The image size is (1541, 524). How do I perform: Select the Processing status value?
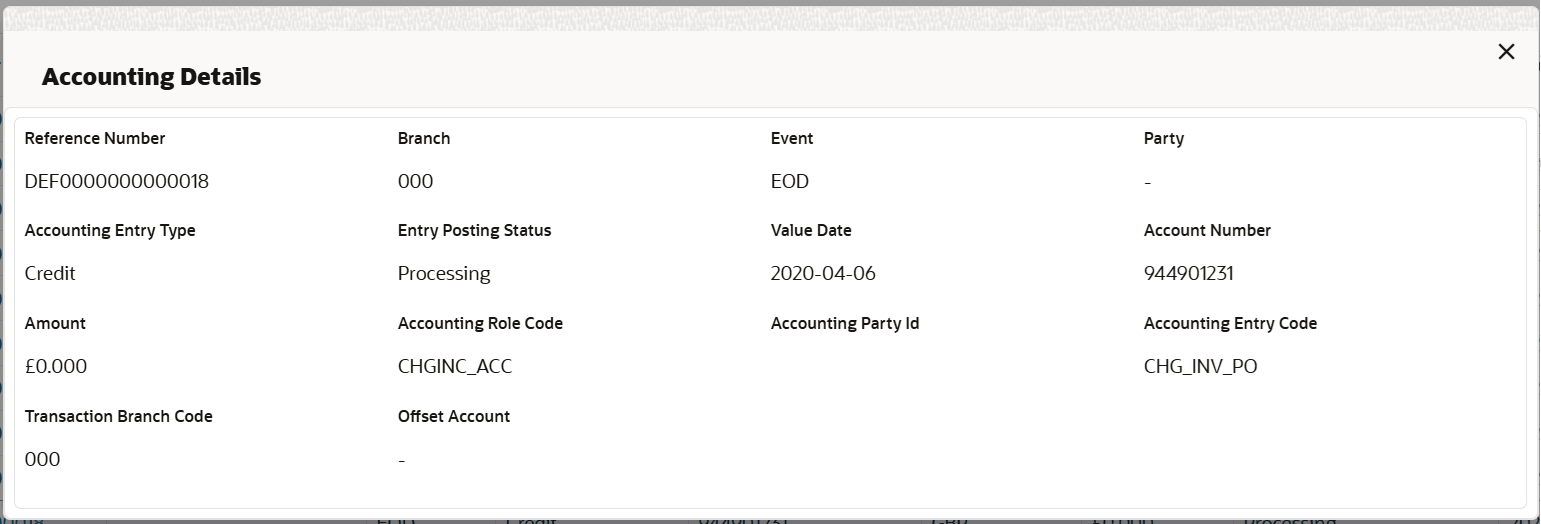pos(444,274)
